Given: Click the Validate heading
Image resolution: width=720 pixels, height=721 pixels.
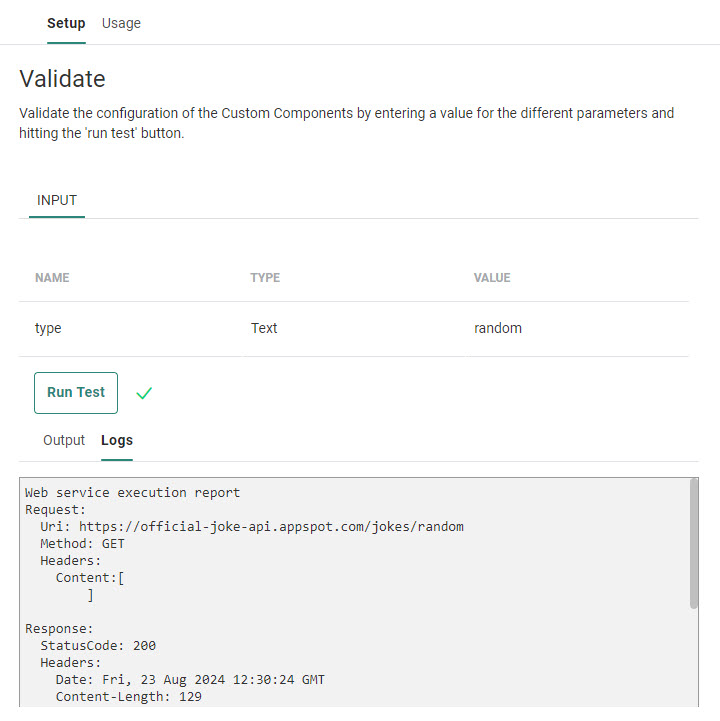Looking at the screenshot, I should [x=62, y=79].
